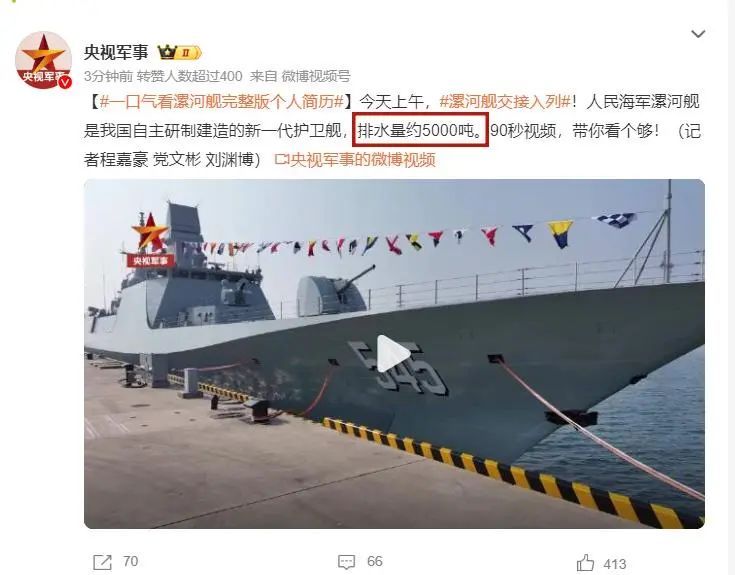735x575 pixels.
Task: Click the 央视军事 watermark logo in video
Action: pos(150,240)
